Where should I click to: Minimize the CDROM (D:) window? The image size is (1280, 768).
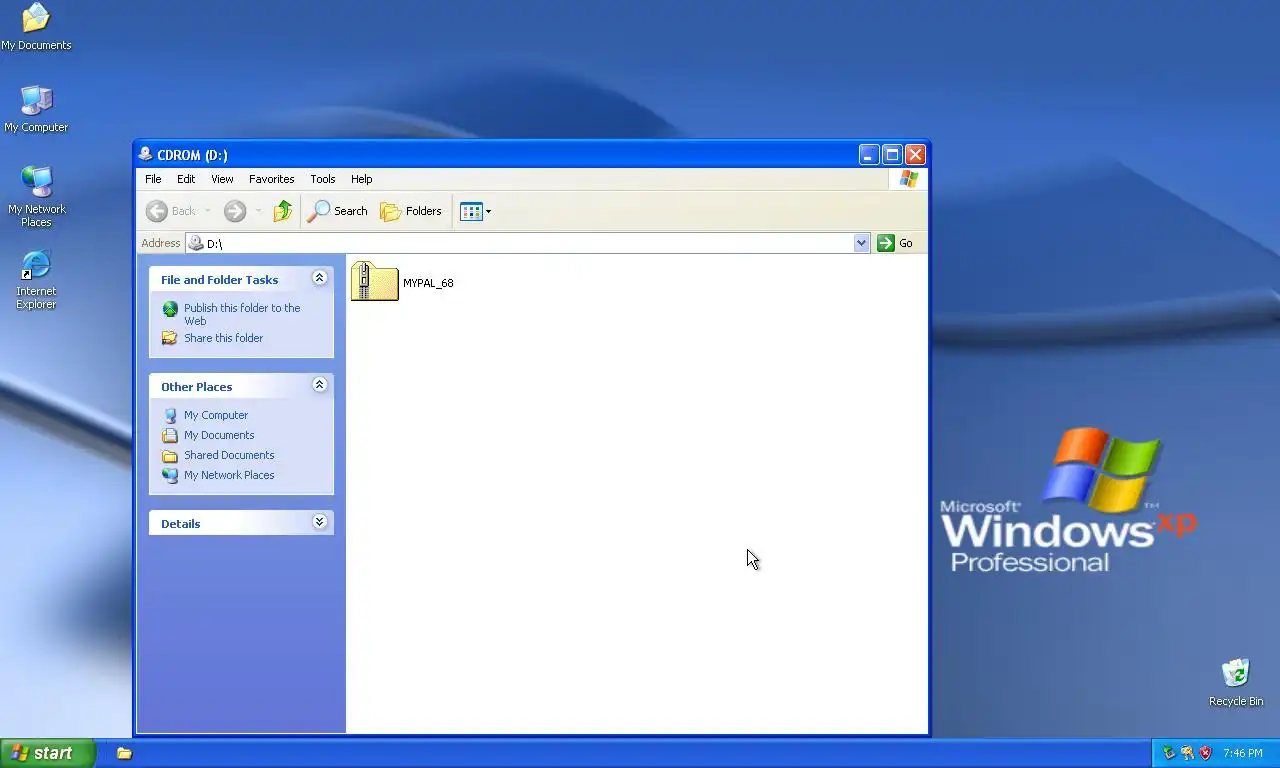[869, 155]
